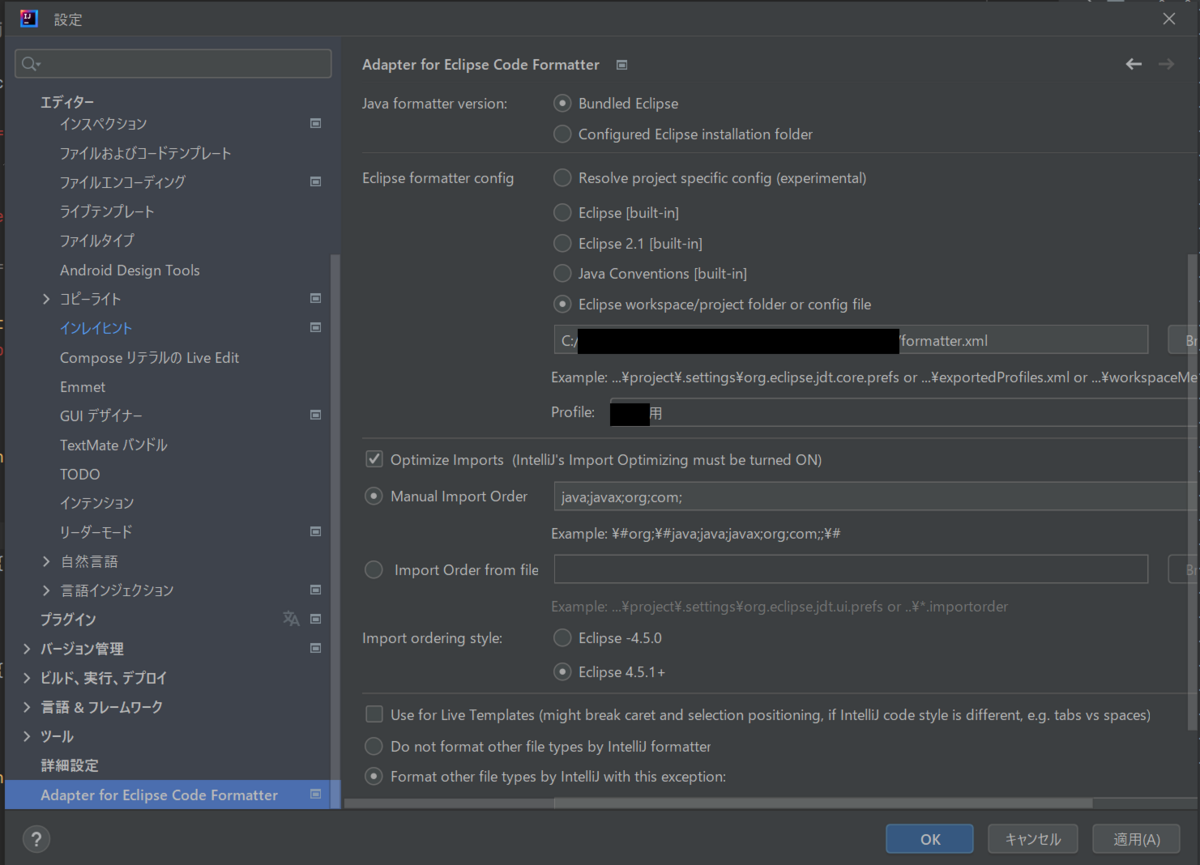Toggle the Optimize Imports checkbox
The image size is (1200, 865).
click(x=374, y=459)
